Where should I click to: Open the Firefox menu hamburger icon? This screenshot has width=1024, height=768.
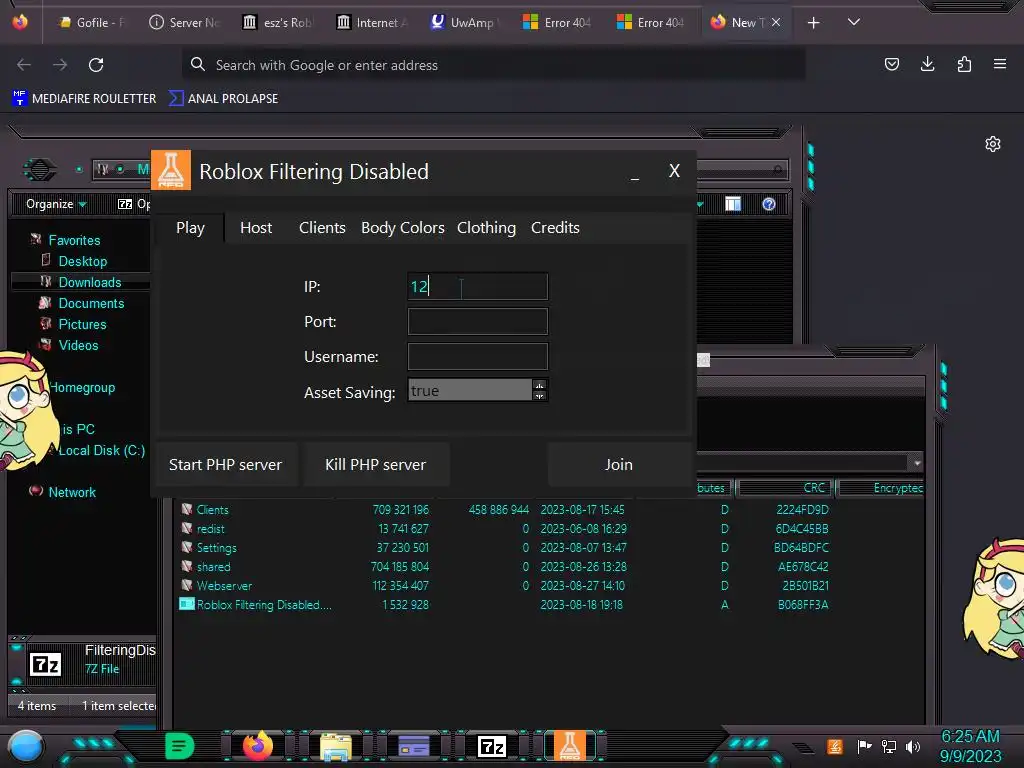[x=999, y=64]
